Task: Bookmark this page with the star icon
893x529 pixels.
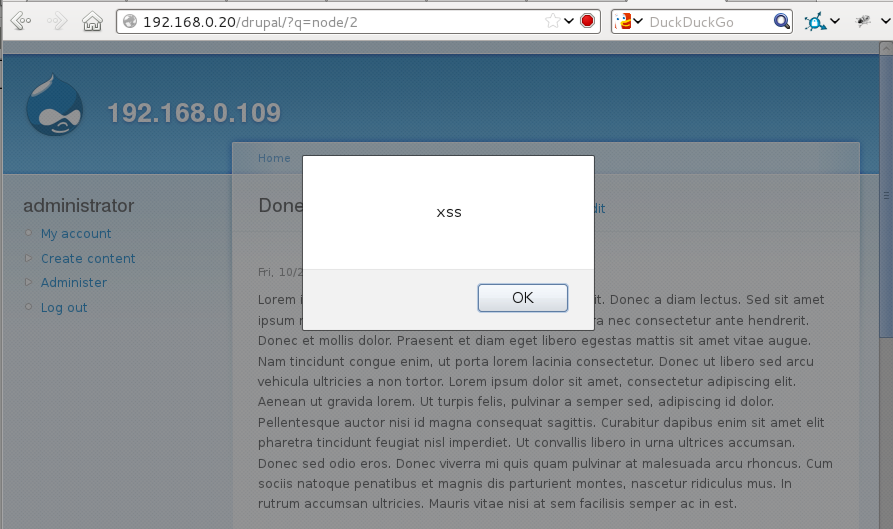Action: click(x=552, y=22)
